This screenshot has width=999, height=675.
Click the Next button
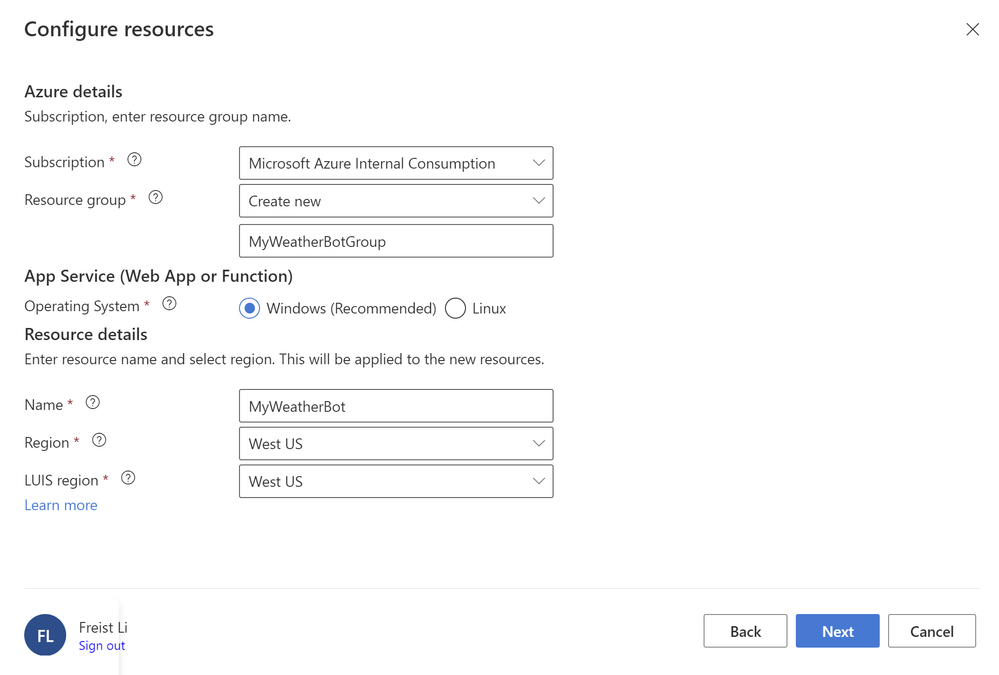pyautogui.click(x=837, y=631)
